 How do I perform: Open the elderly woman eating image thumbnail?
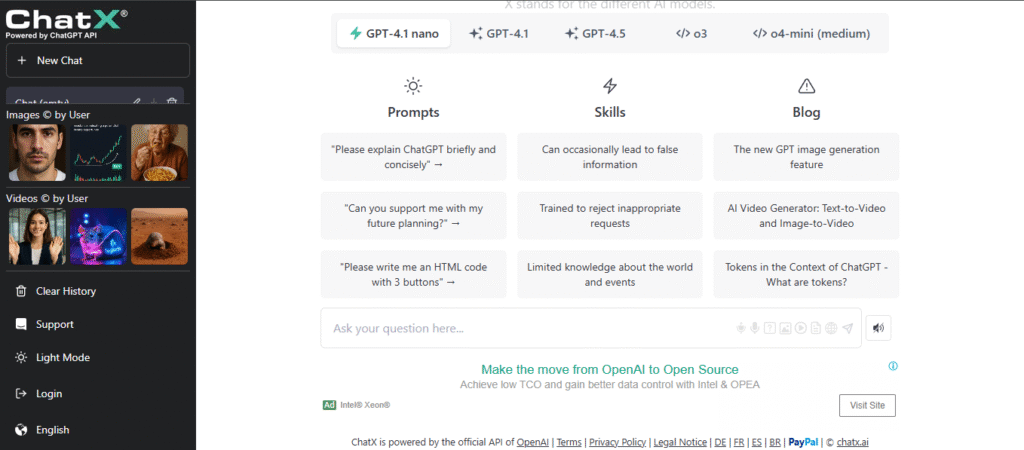(159, 153)
